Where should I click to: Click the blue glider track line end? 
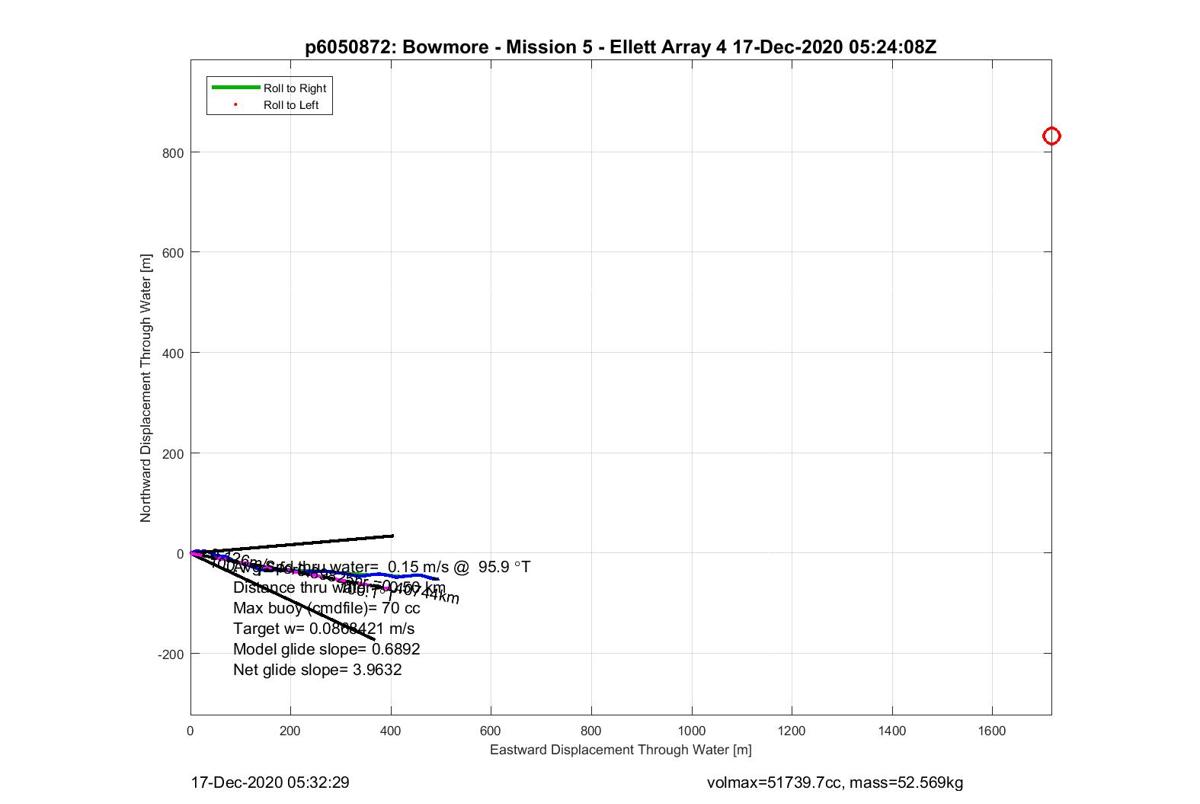tap(436, 578)
